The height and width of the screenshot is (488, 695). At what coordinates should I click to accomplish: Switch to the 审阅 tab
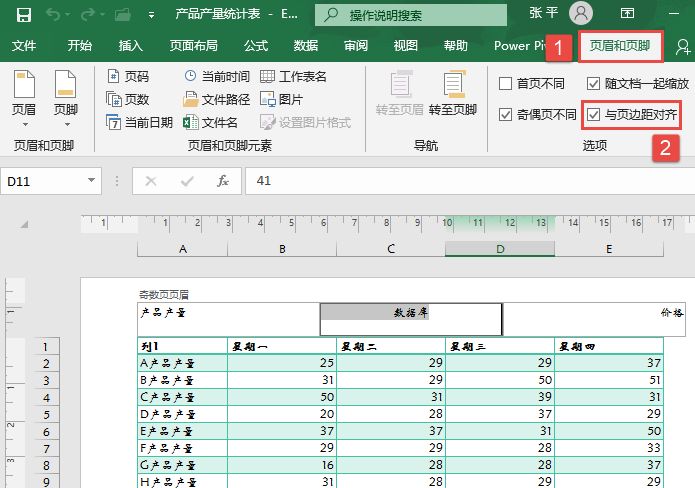pos(356,46)
